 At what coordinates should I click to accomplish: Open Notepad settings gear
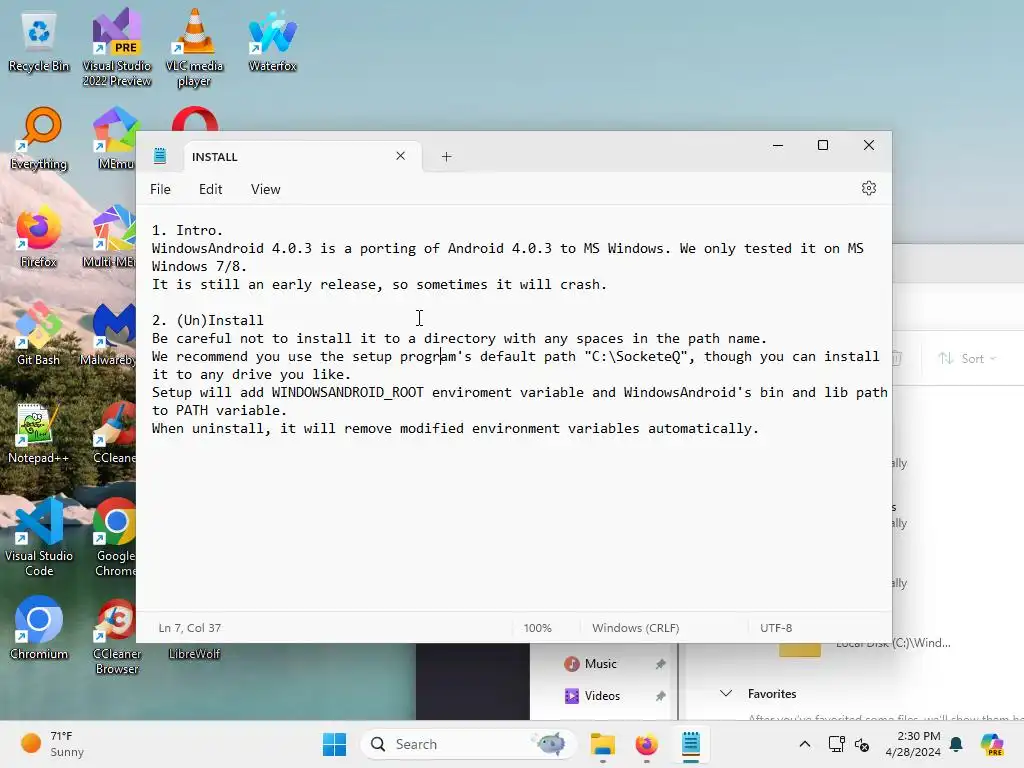(x=869, y=188)
